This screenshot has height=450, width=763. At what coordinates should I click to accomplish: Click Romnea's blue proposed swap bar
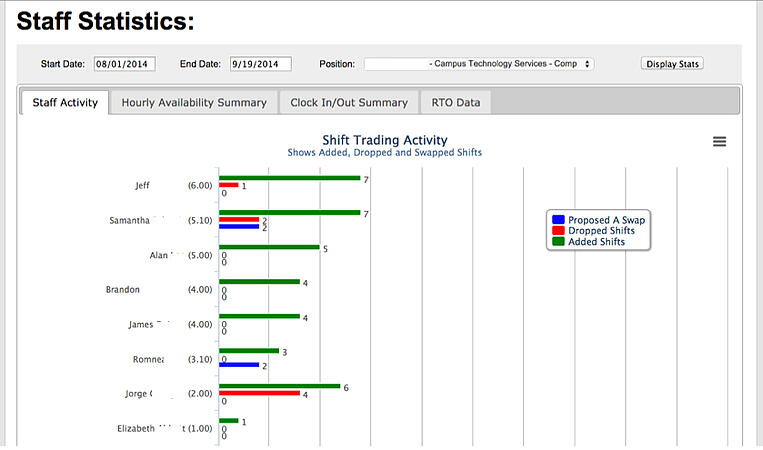pos(239,365)
